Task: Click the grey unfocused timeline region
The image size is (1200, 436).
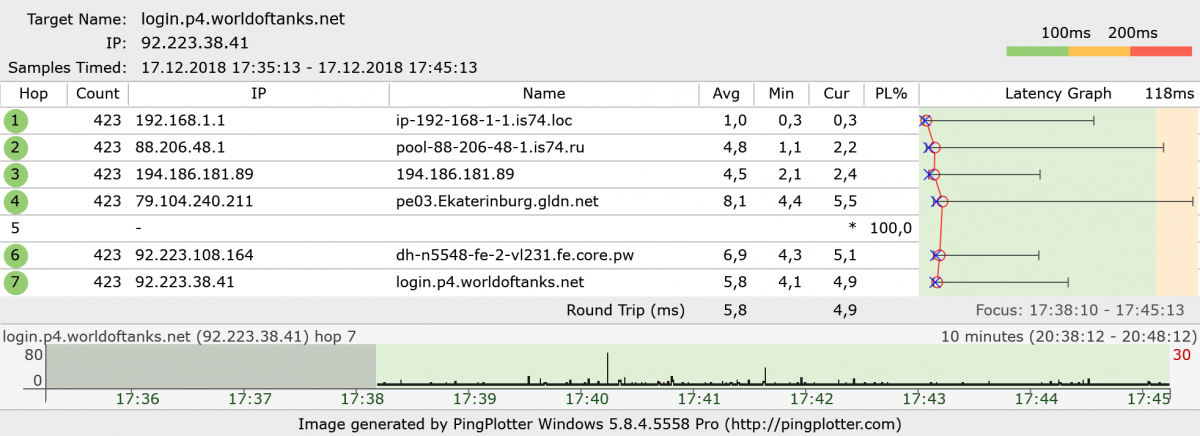Action: coord(211,366)
